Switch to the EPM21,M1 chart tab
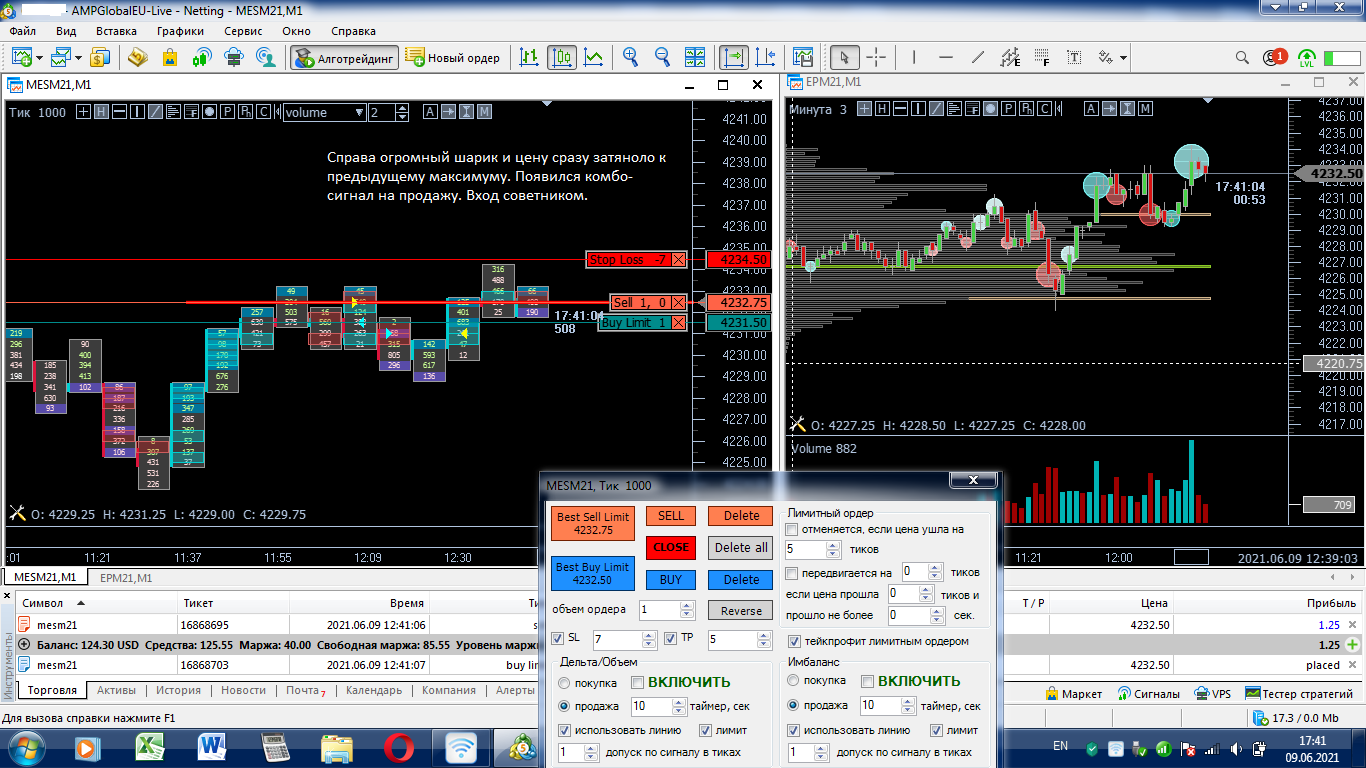Image resolution: width=1366 pixels, height=768 pixels. click(126, 577)
